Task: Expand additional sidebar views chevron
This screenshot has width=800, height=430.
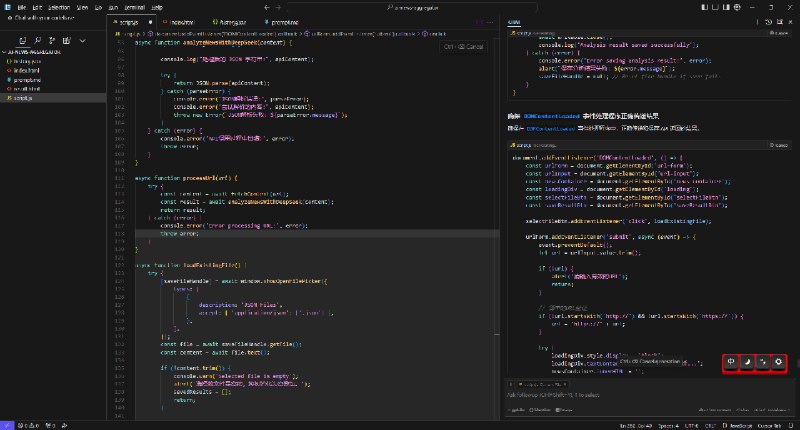Action: (x=82, y=40)
